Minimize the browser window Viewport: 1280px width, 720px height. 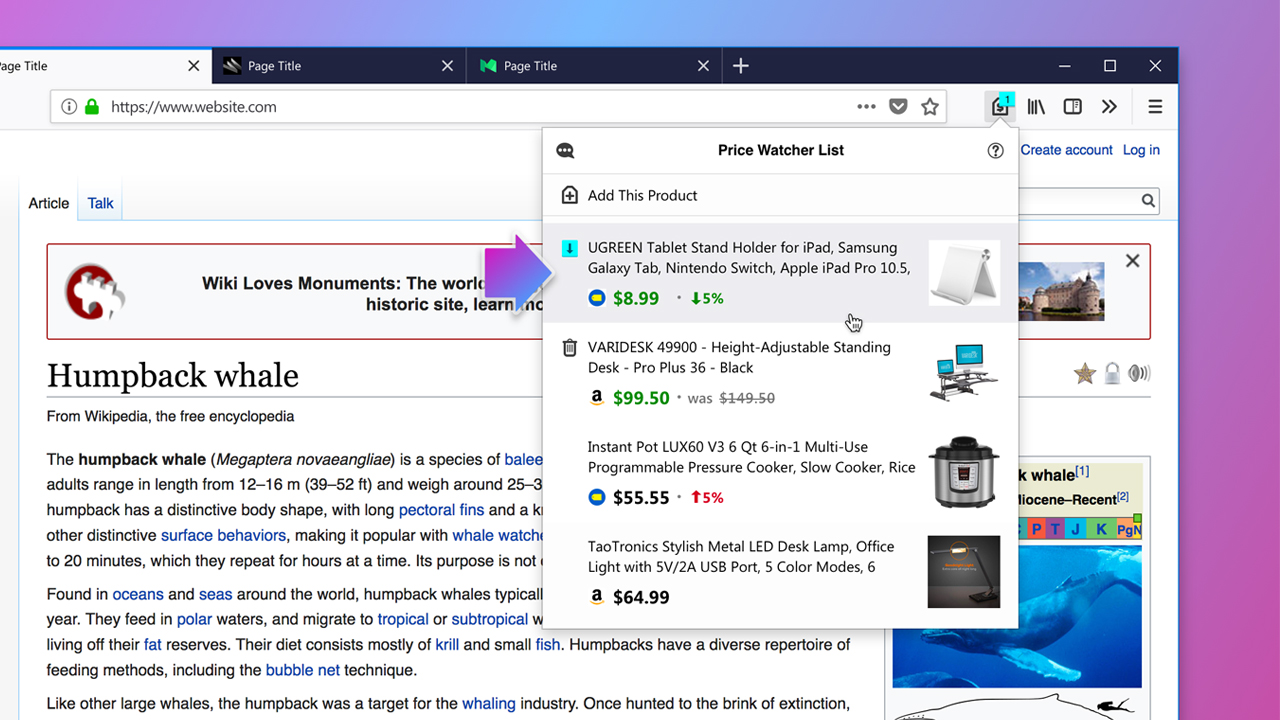(1064, 66)
